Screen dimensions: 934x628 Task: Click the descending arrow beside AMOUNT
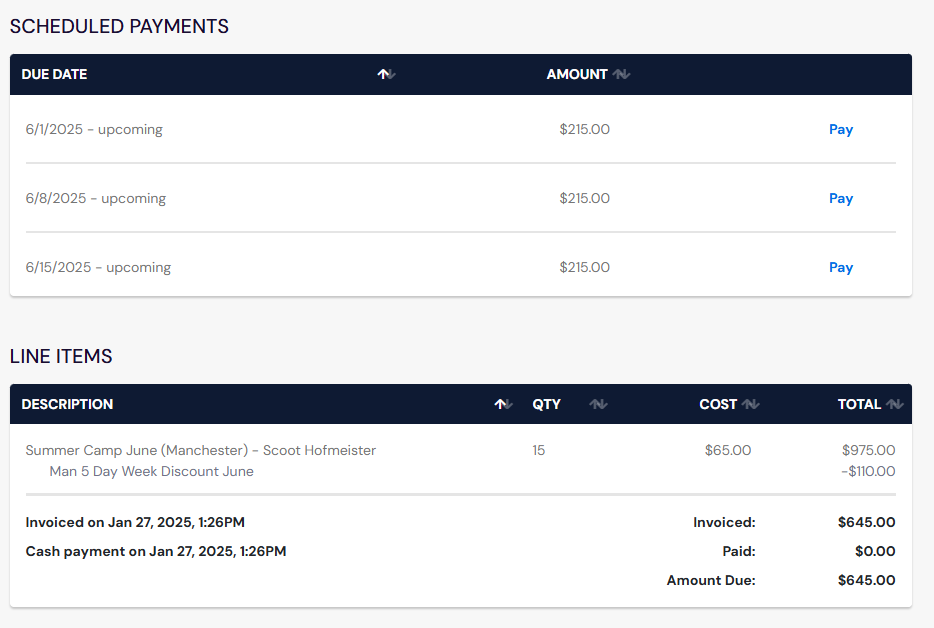(x=623, y=76)
